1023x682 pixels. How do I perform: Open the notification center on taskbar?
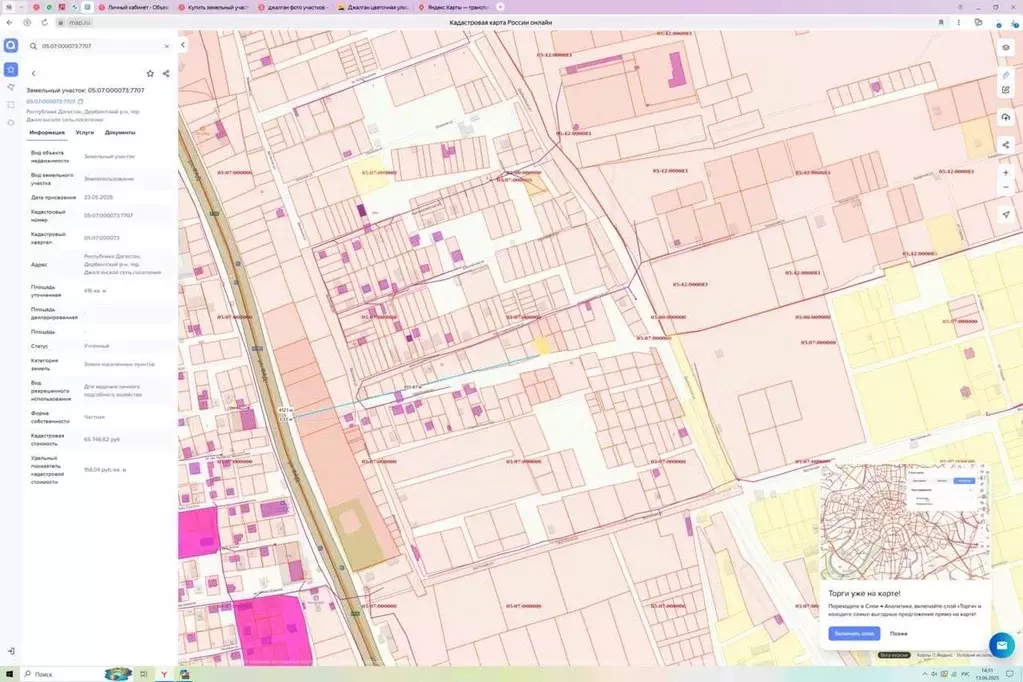[x=1009, y=674]
